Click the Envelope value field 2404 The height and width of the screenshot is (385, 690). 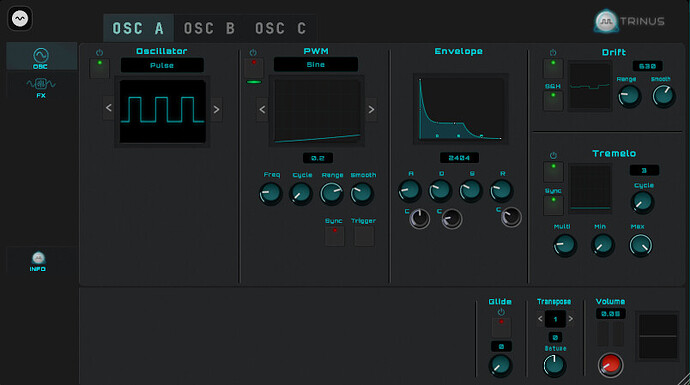[459, 158]
